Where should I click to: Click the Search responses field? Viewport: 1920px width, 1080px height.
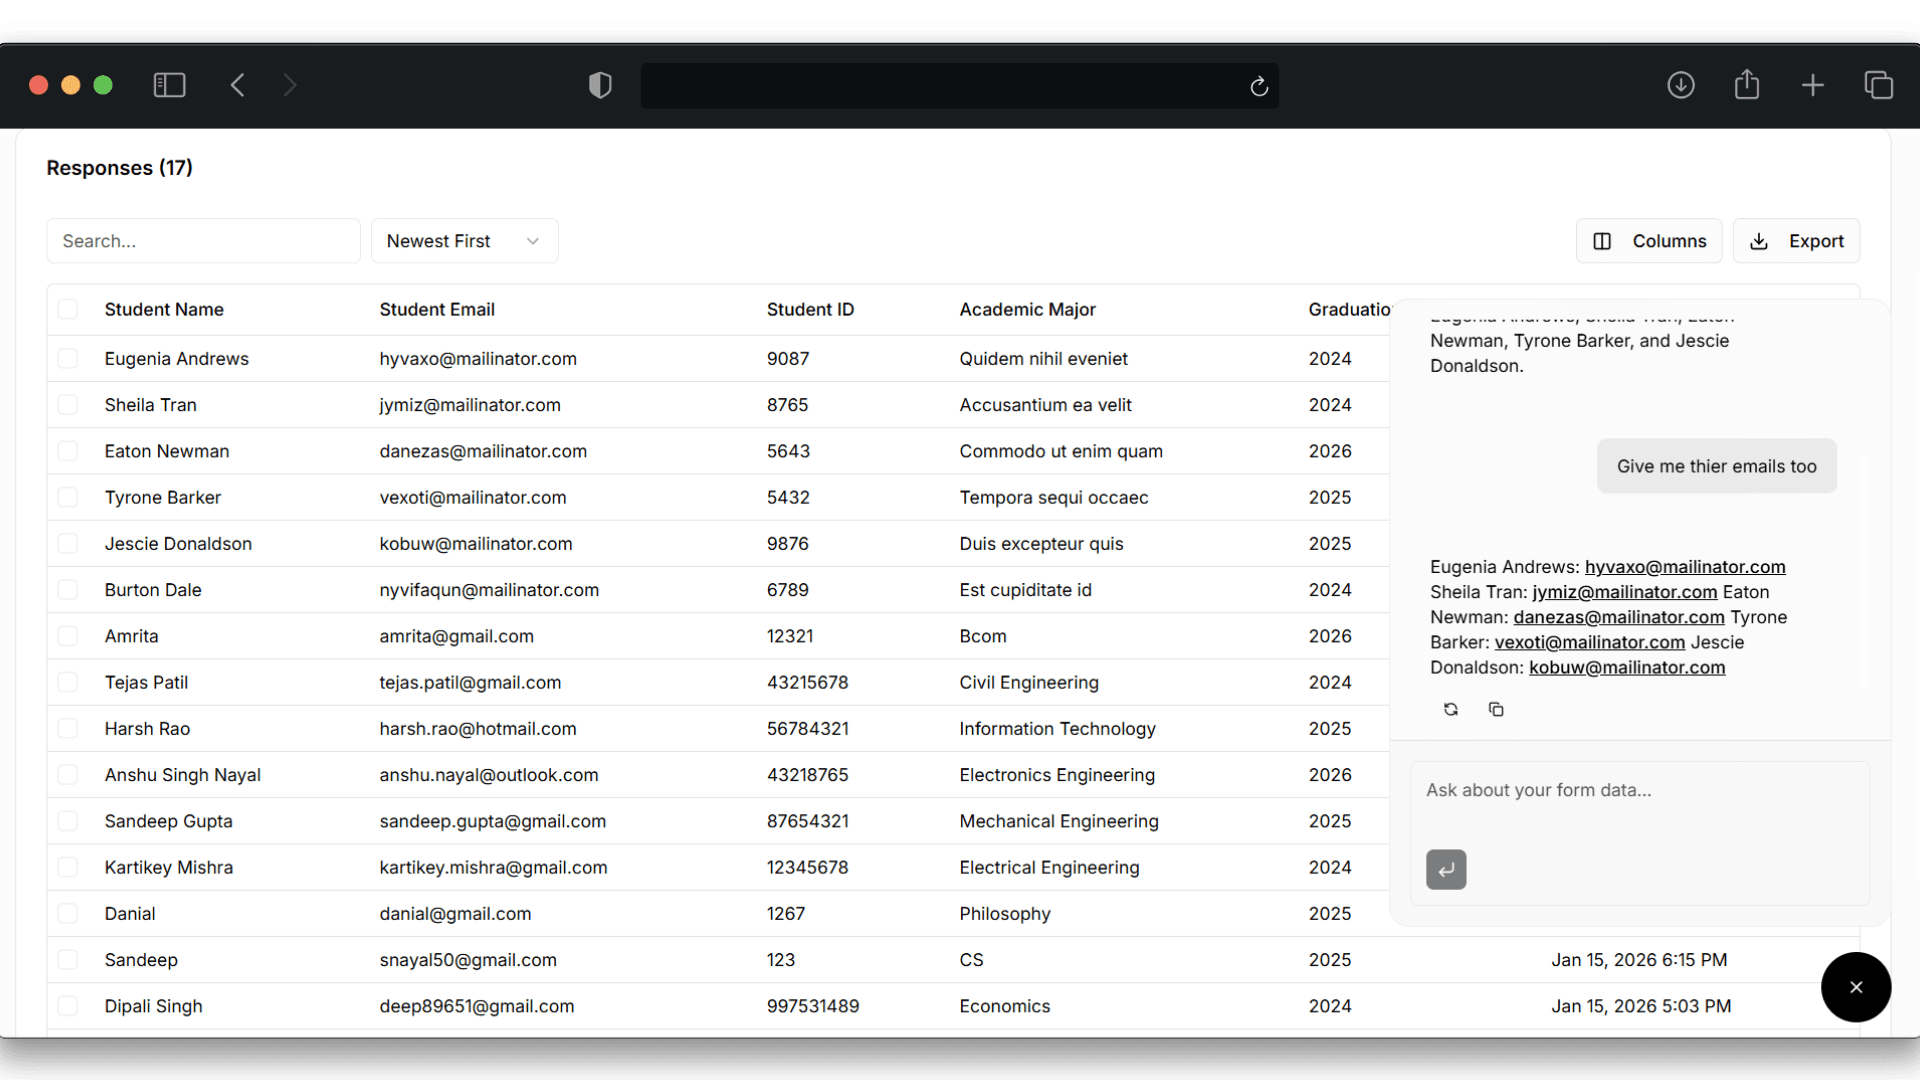click(203, 241)
